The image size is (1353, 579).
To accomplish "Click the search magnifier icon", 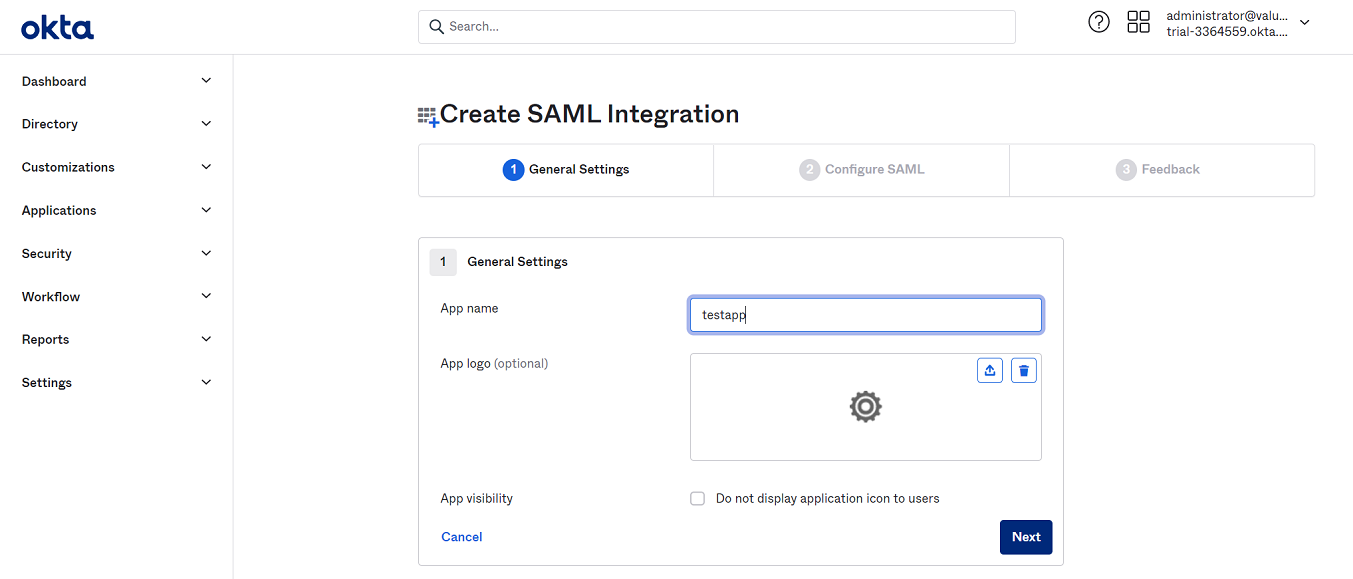I will coord(436,27).
